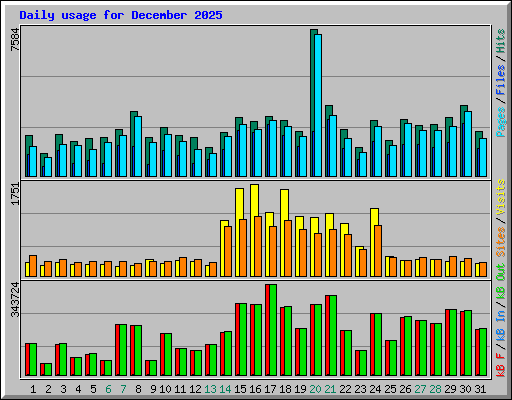512x400 pixels.
Task: Click day label 19 on the x-axis
Action: point(300,389)
